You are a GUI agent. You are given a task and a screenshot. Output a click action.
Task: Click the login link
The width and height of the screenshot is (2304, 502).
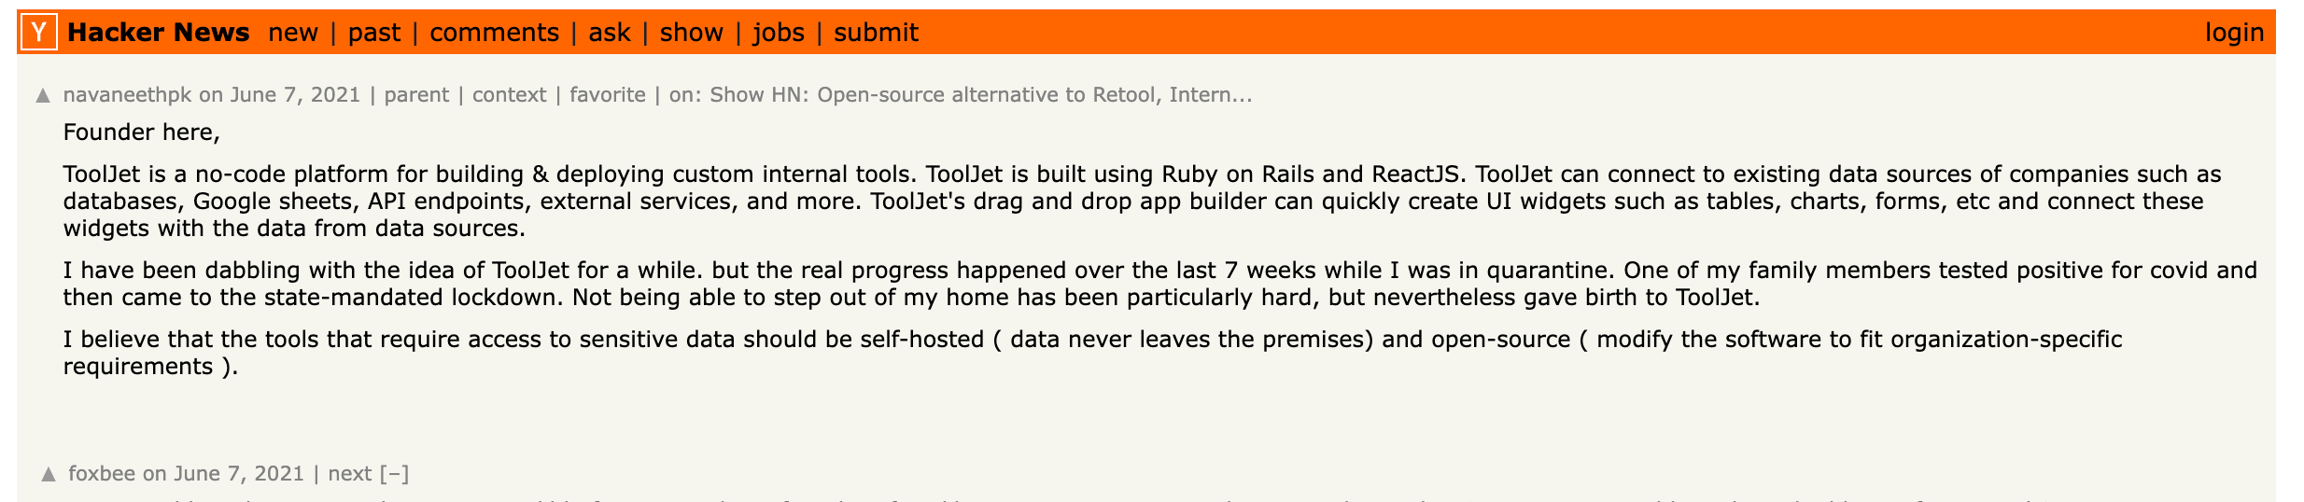[x=2234, y=33]
